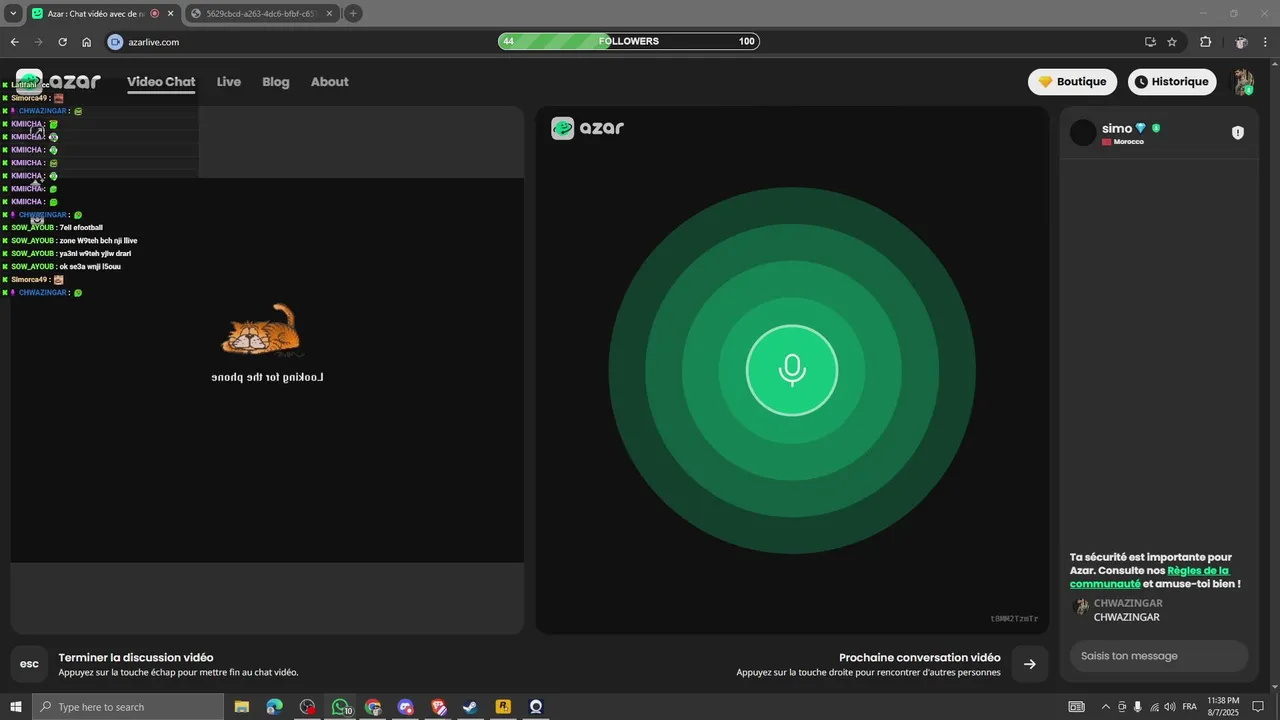
Task: Close the Azar browser tab
Action: point(168,14)
